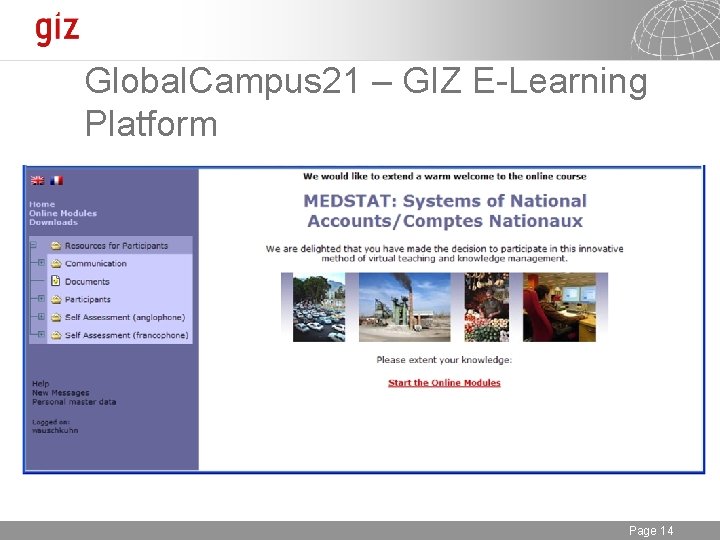This screenshot has width=720, height=540.
Task: Click the Start the Online Modules link
Action: 444,383
